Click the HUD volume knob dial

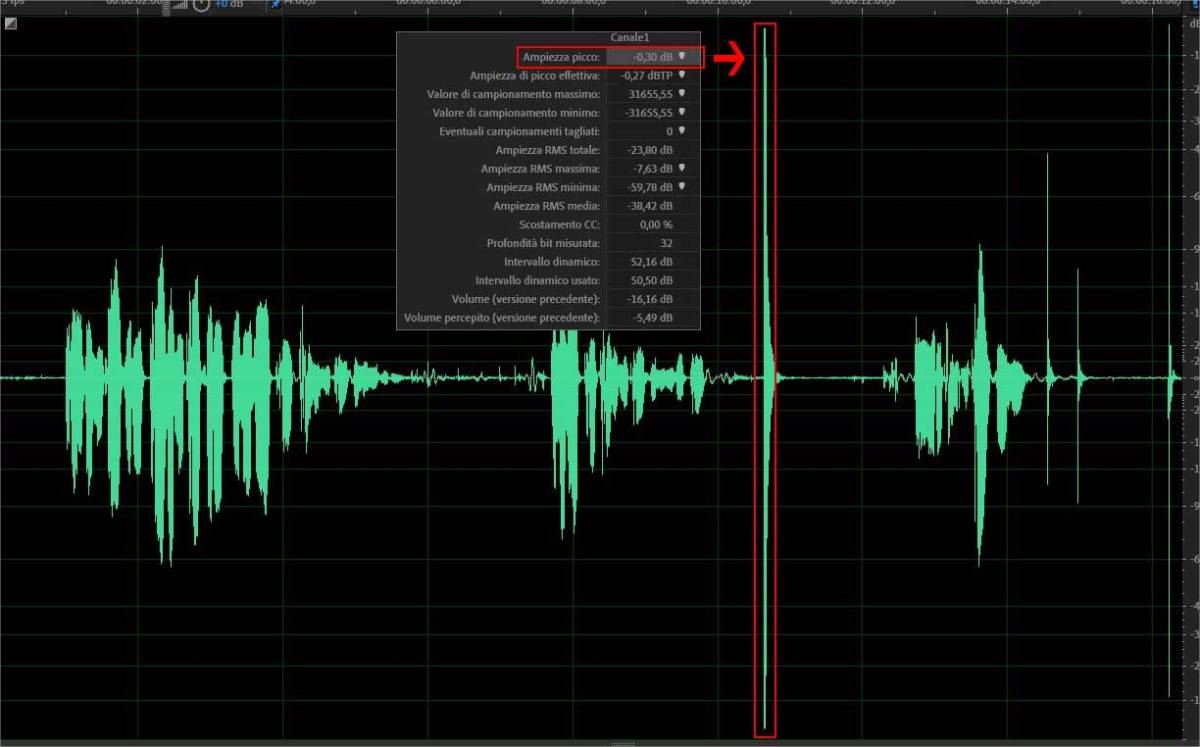[201, 5]
